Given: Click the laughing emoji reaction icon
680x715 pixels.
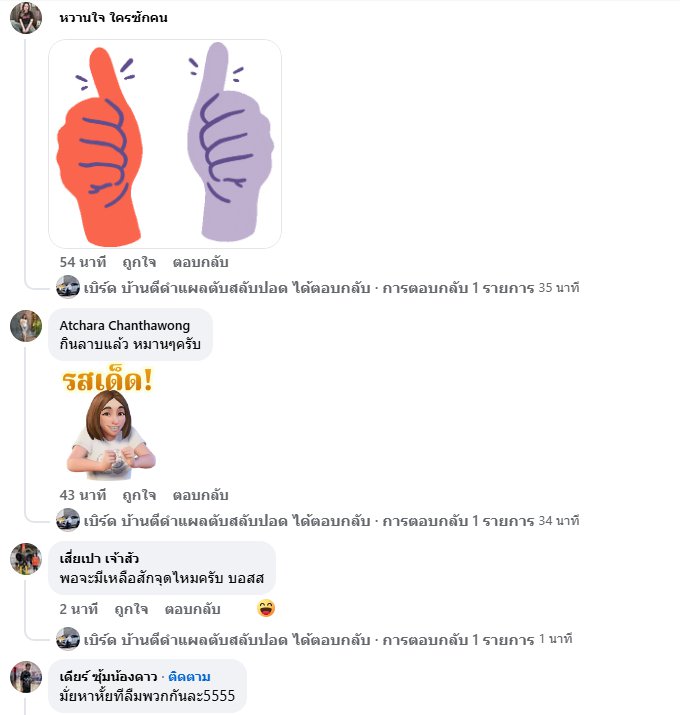Looking at the screenshot, I should 266,608.
